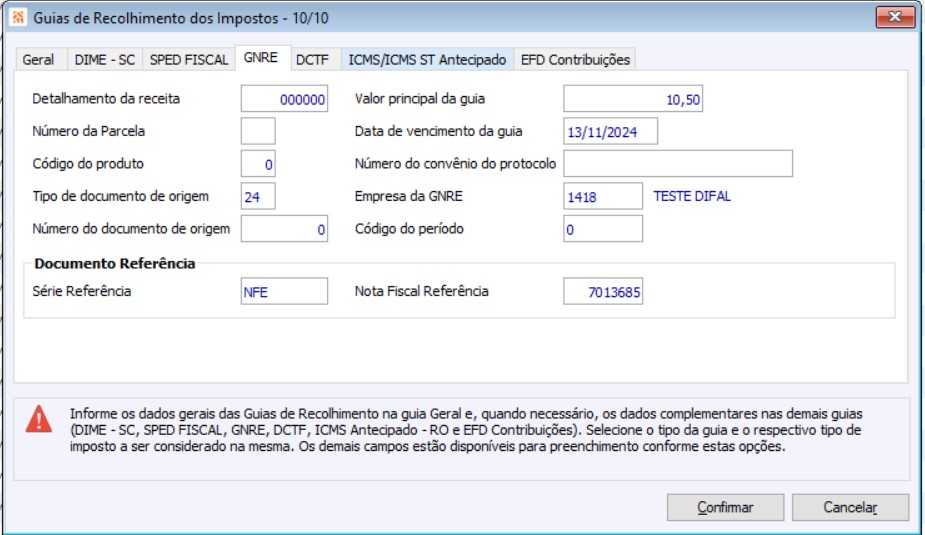This screenshot has width=925, height=535.
Task: Click the Tipo de documento de origem label
Action: click(120, 196)
